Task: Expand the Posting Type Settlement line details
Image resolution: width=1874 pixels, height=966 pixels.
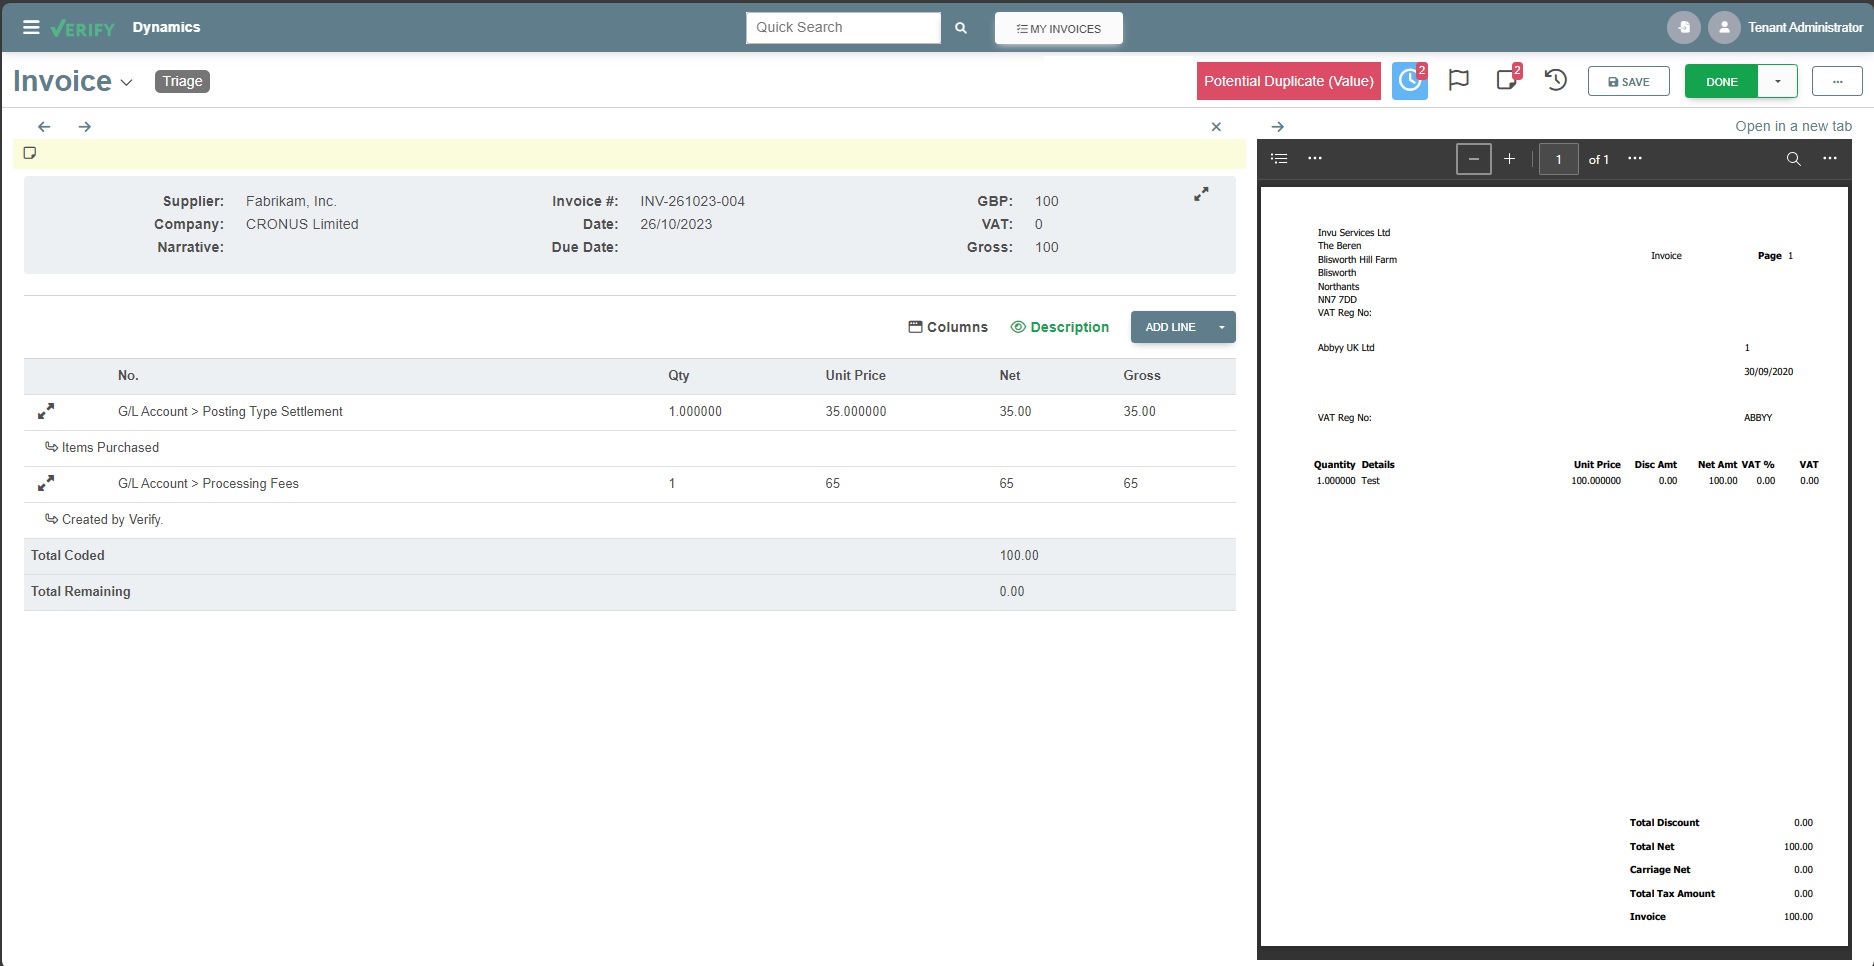Action: coord(46,411)
